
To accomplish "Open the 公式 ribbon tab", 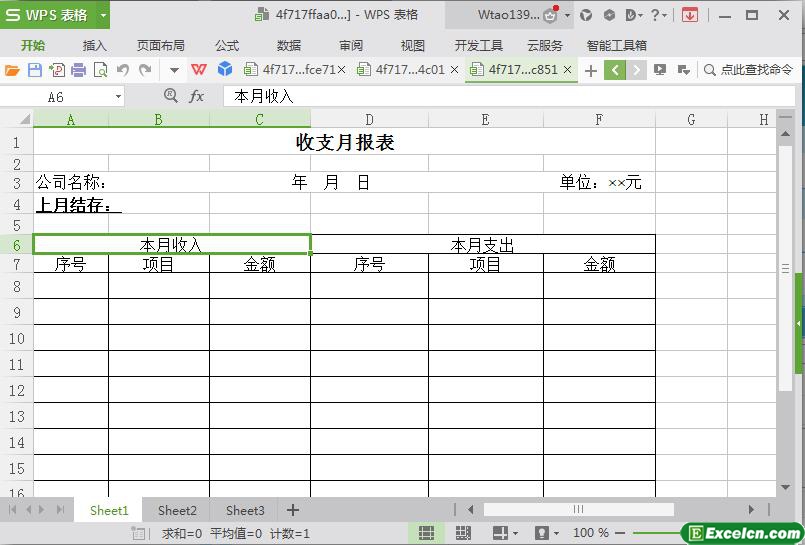I will click(x=227, y=46).
